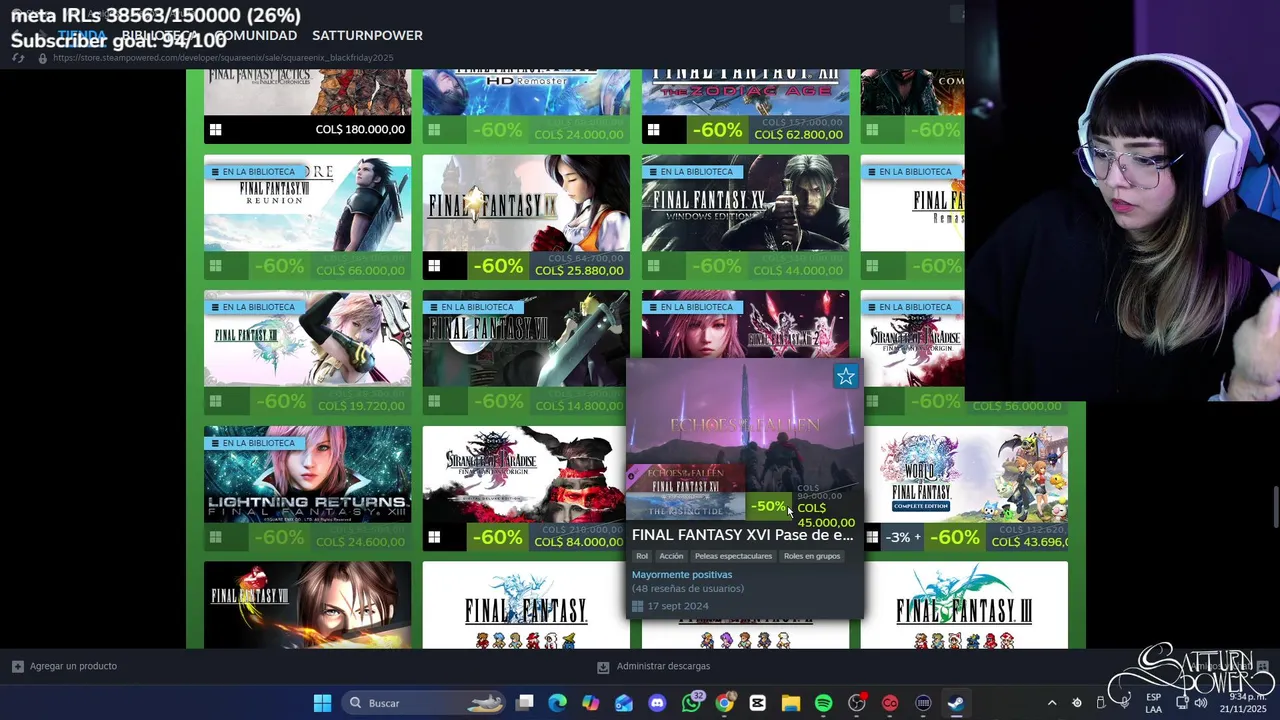Select the 'Roles en grupos' tag
The height and width of the screenshot is (720, 1280).
pyautogui.click(x=812, y=556)
